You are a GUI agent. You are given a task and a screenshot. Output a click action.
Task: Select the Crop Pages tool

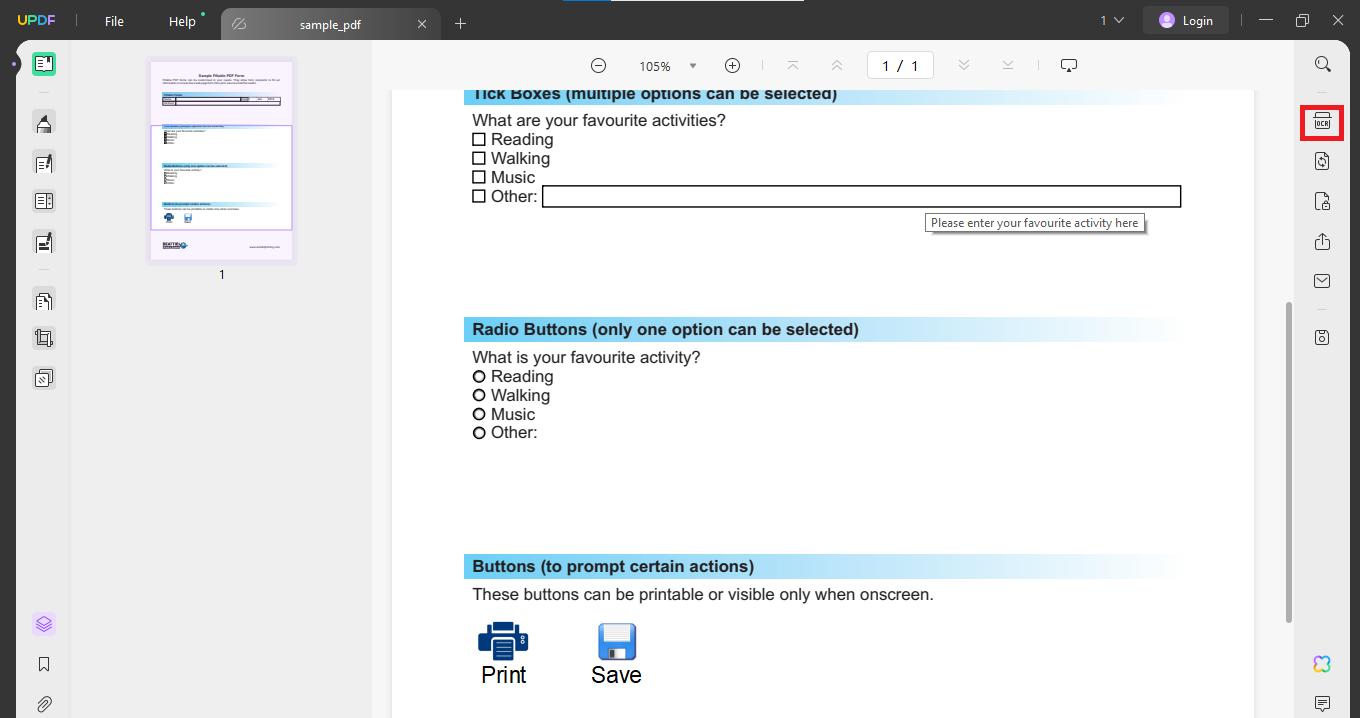coord(43,337)
